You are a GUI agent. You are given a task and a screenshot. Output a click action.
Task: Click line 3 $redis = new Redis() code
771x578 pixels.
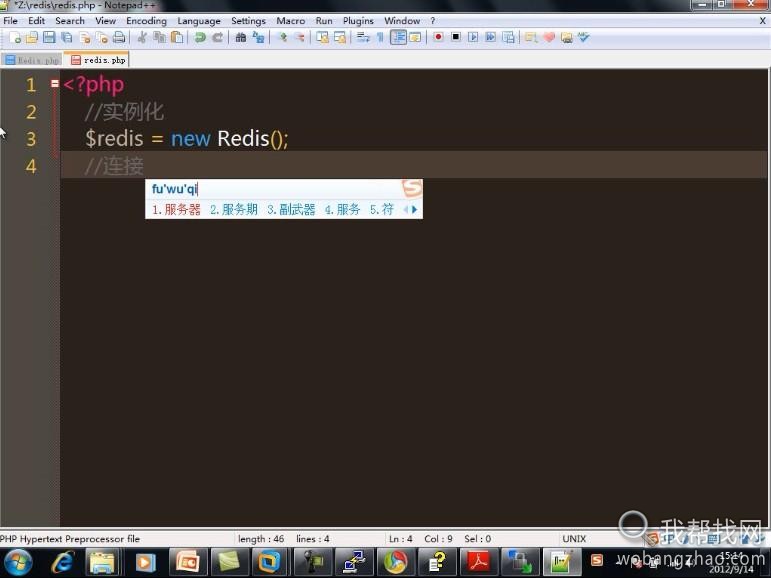[186, 139]
